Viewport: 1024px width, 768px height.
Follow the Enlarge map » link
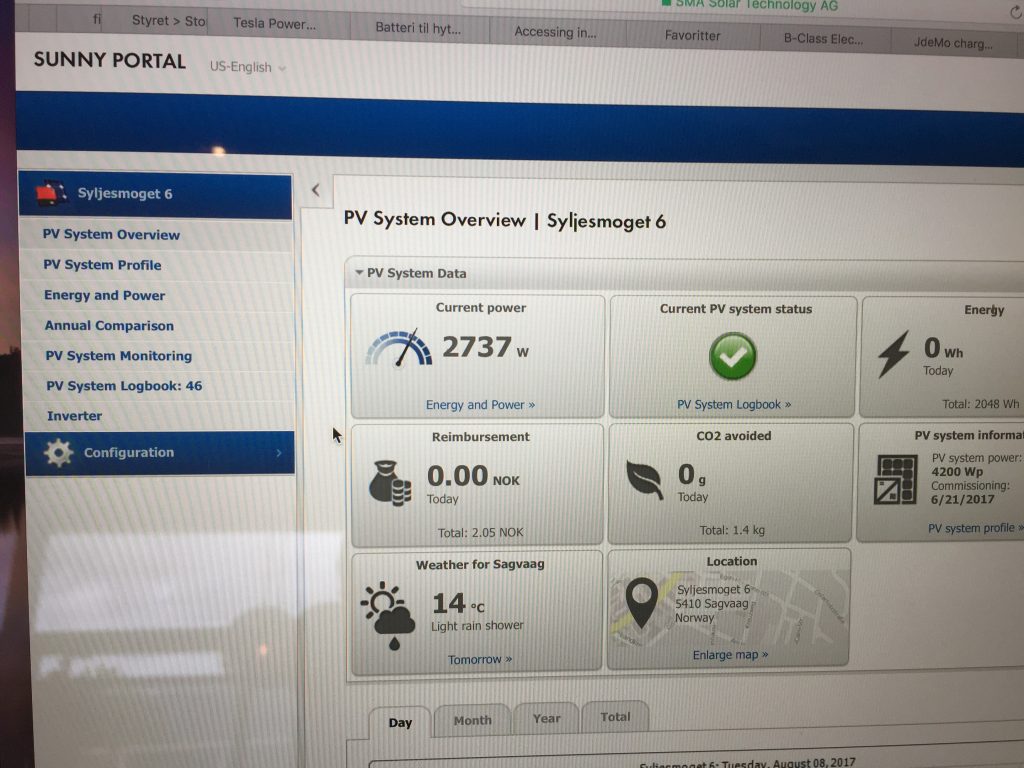[x=730, y=654]
